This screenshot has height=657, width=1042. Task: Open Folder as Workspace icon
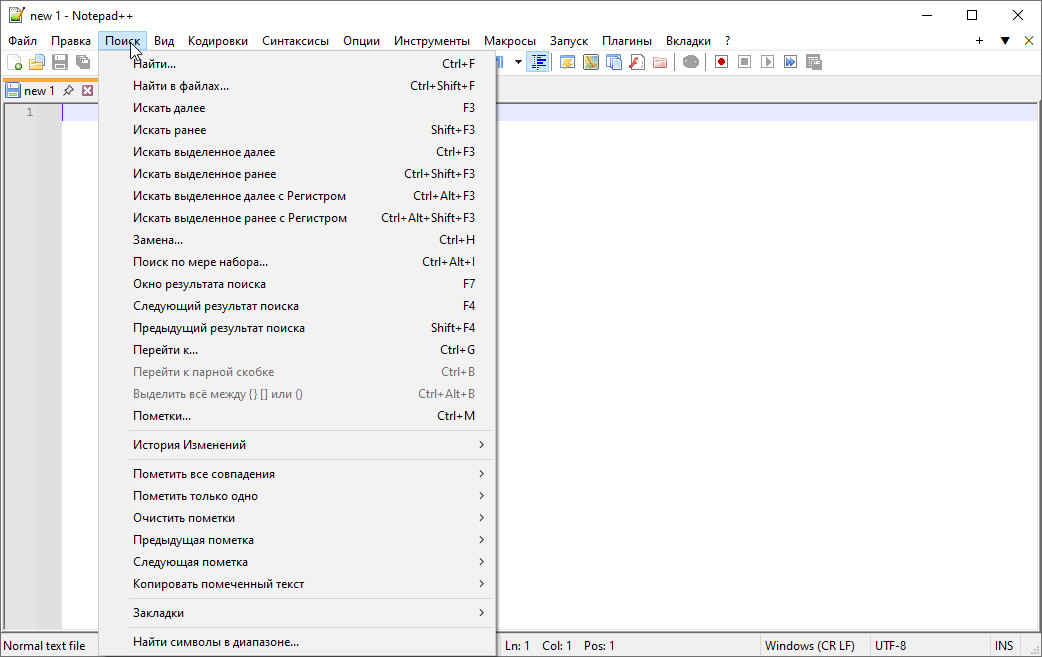(660, 62)
